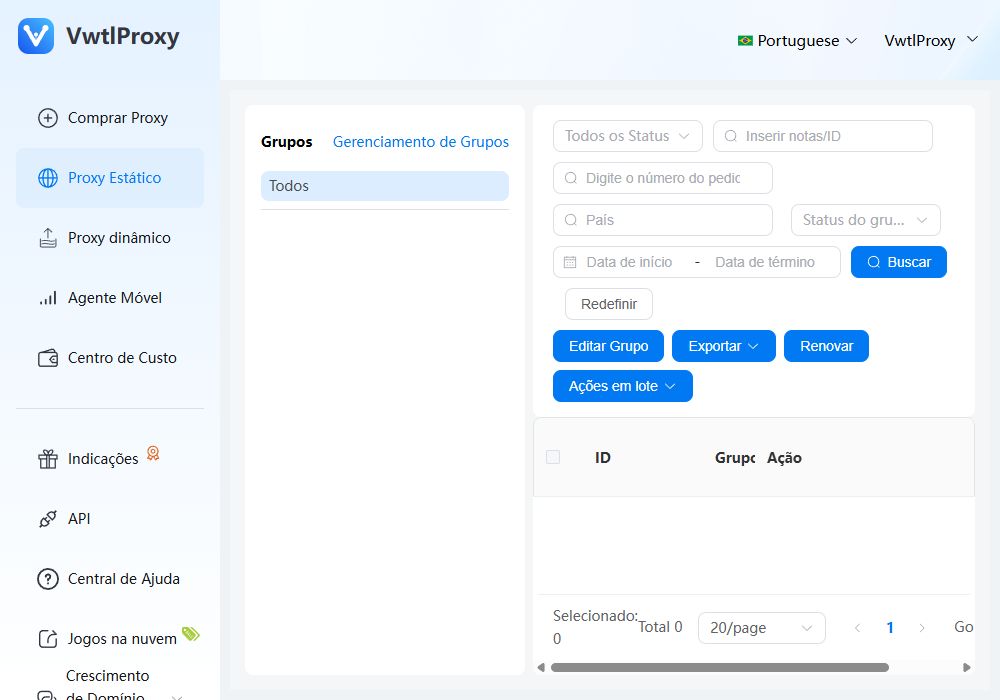
Task: Click the magnifier icon in order number field
Action: [x=571, y=178]
